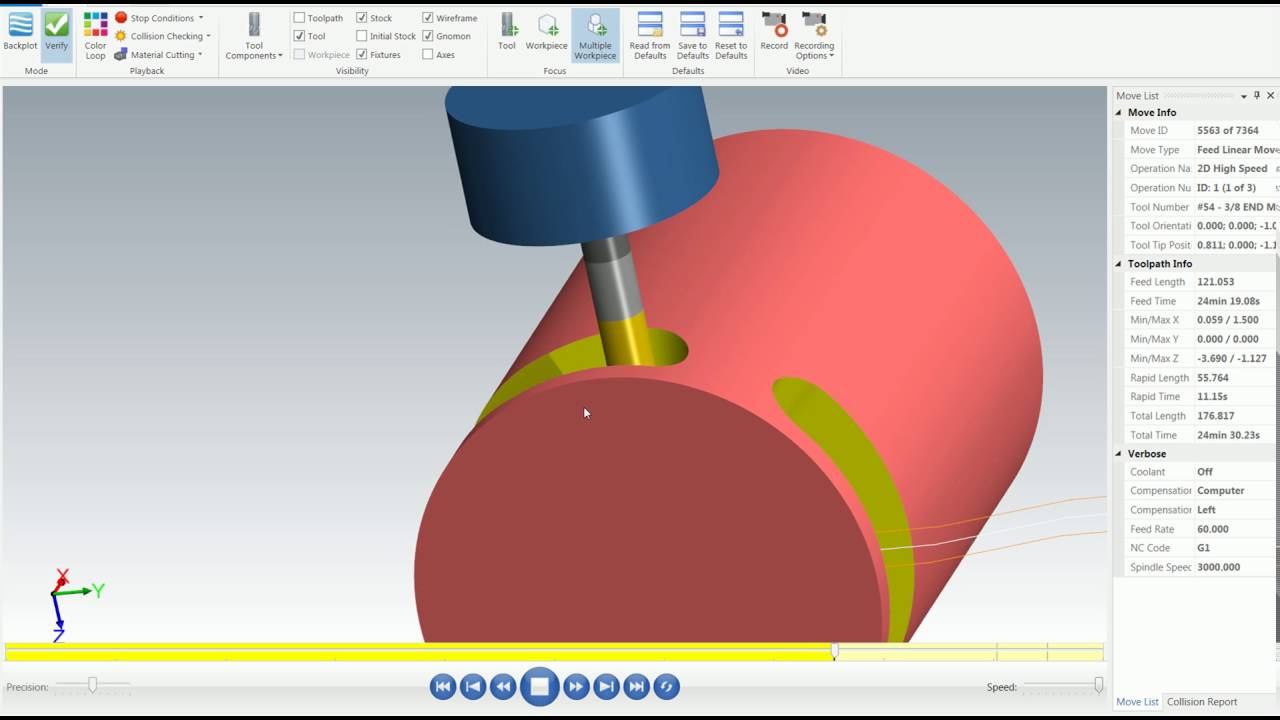Disable the Wireframe checkbox
This screenshot has width=1280, height=720.
(x=428, y=18)
